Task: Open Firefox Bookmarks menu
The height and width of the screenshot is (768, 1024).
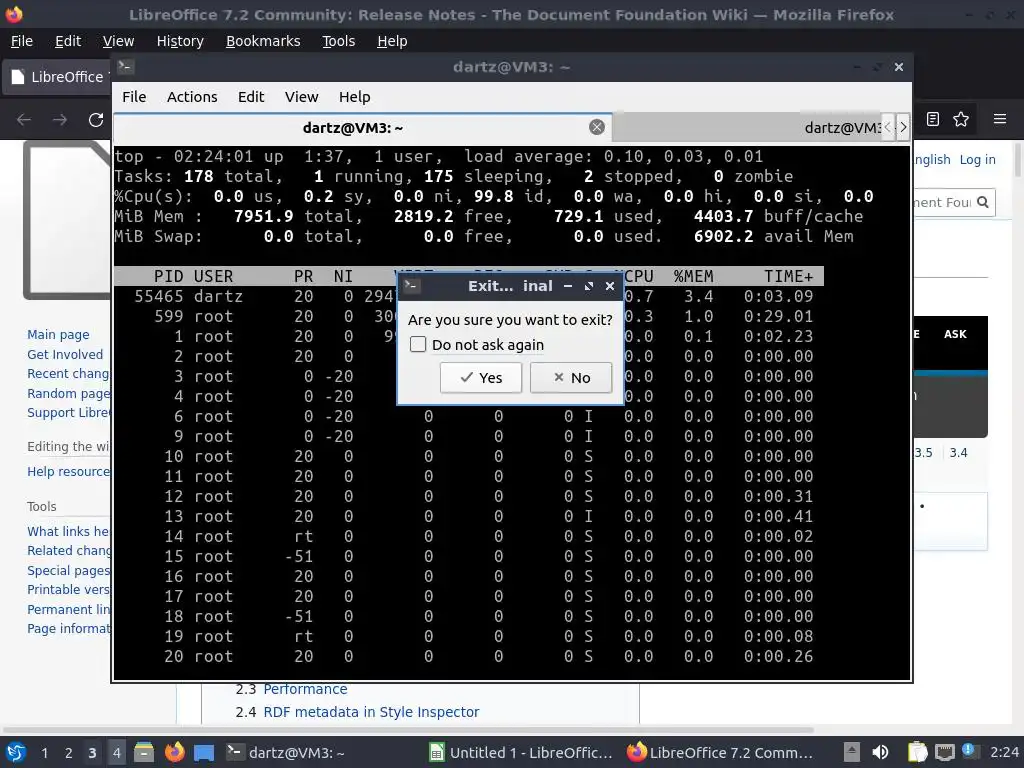Action: pyautogui.click(x=263, y=41)
